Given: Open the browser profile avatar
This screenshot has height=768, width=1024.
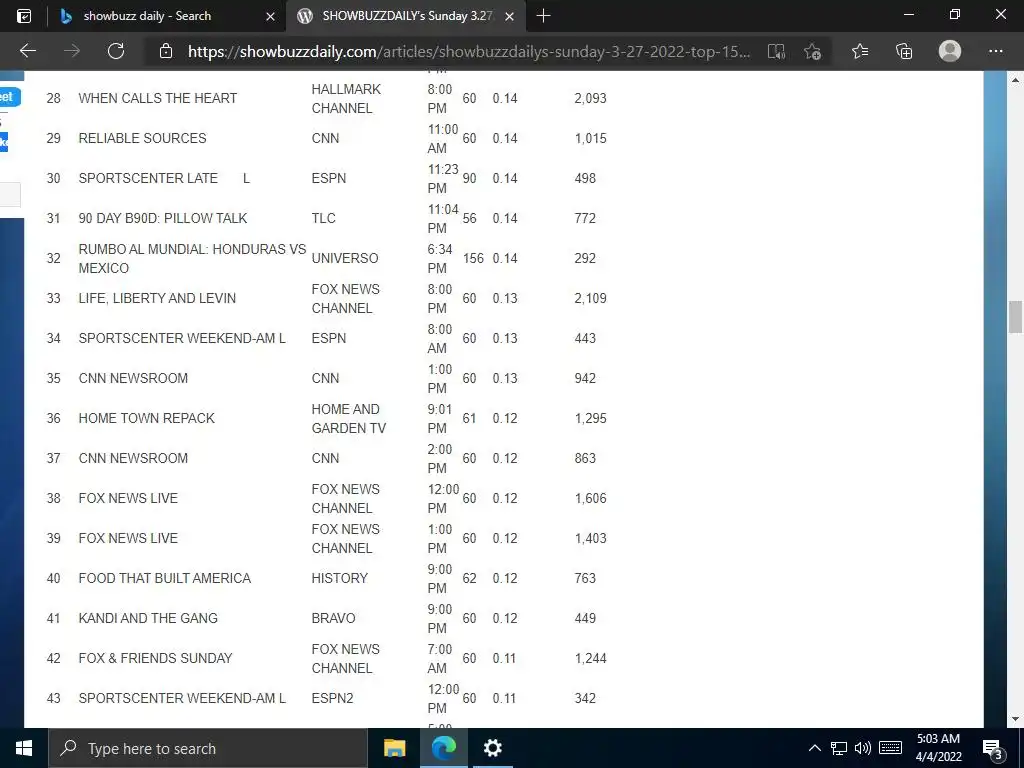Looking at the screenshot, I should [950, 51].
